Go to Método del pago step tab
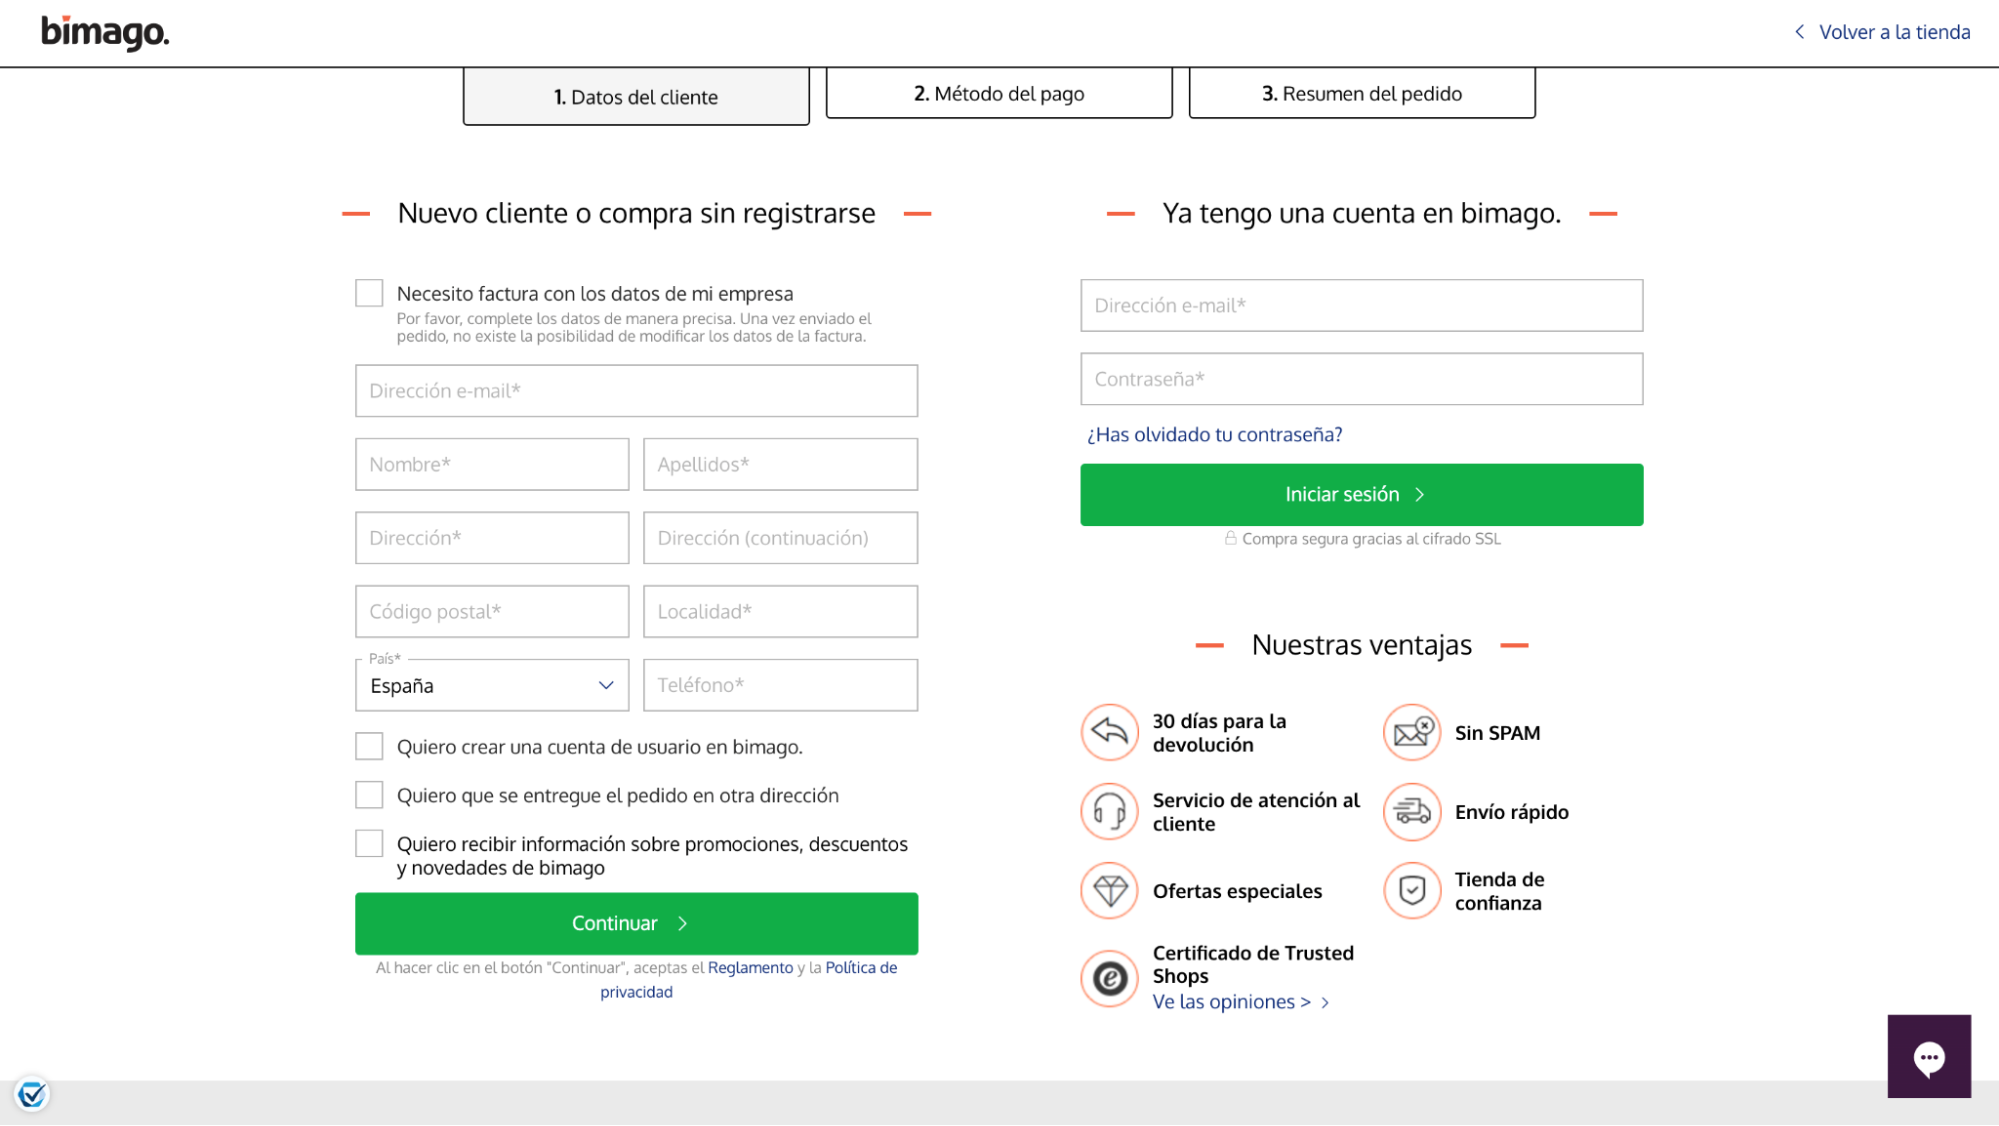Screen dimensions: 1999x1126 999,93
